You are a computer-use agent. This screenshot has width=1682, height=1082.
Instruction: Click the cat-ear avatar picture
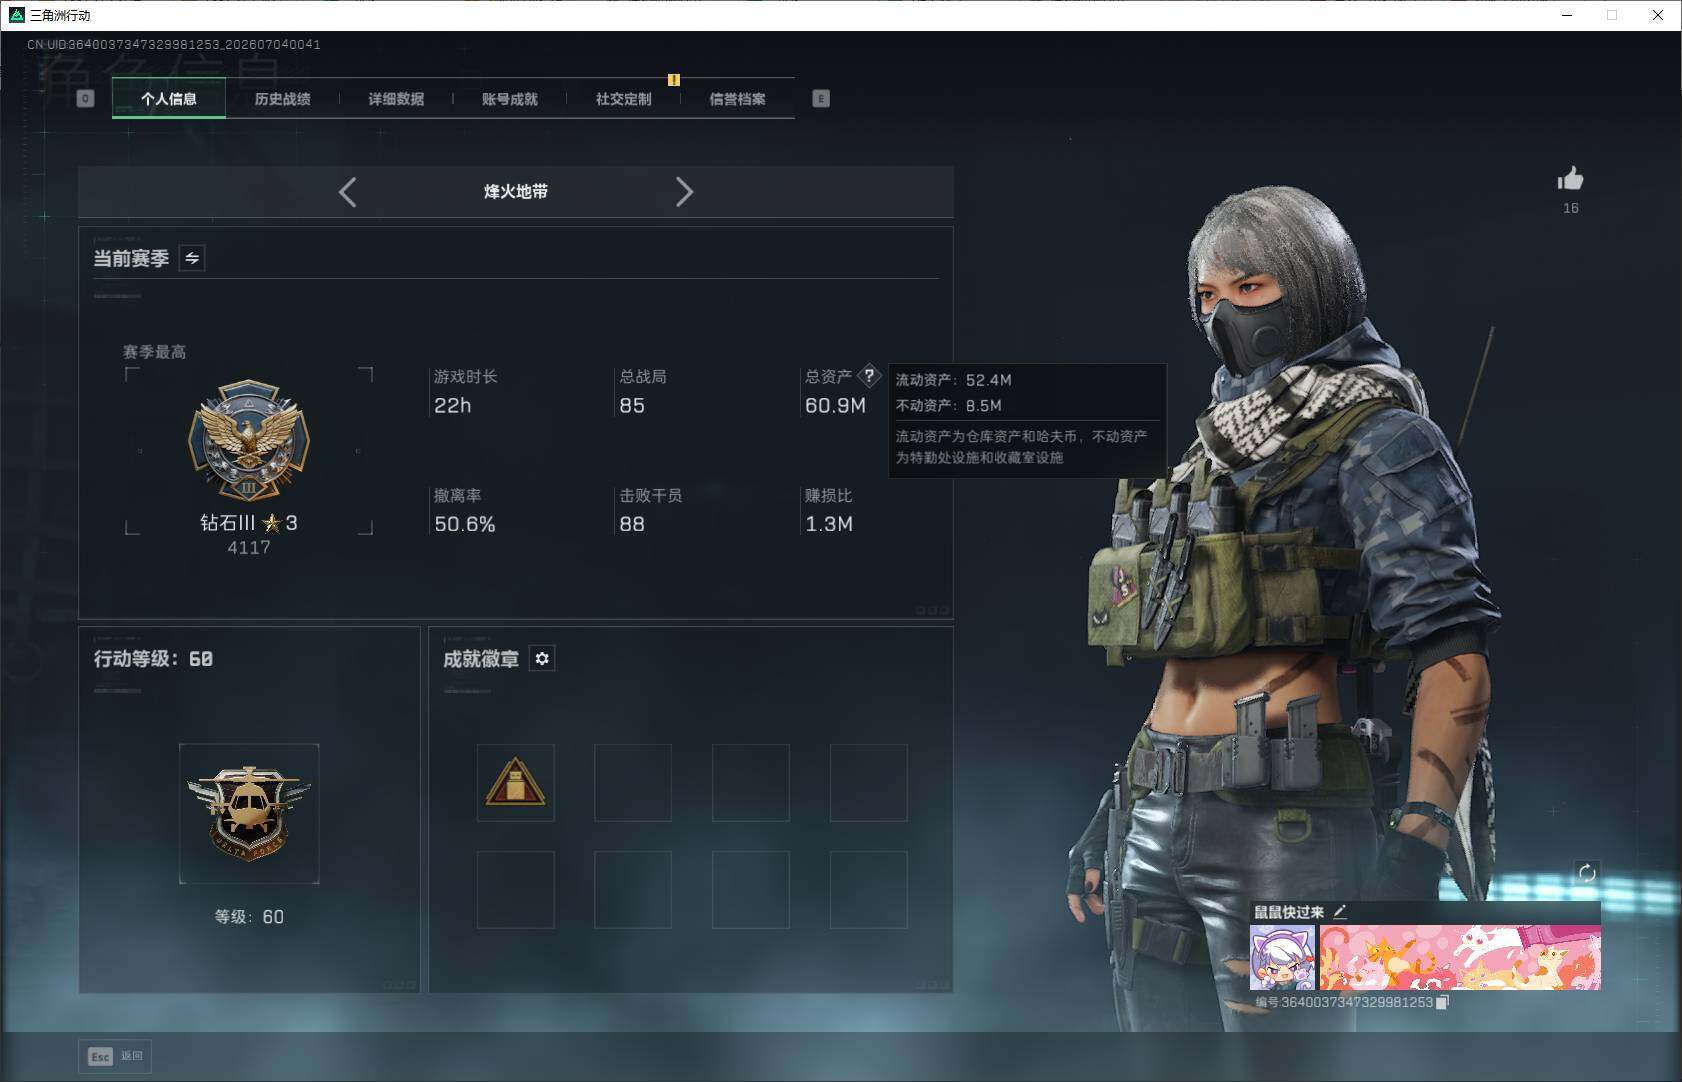point(1282,957)
